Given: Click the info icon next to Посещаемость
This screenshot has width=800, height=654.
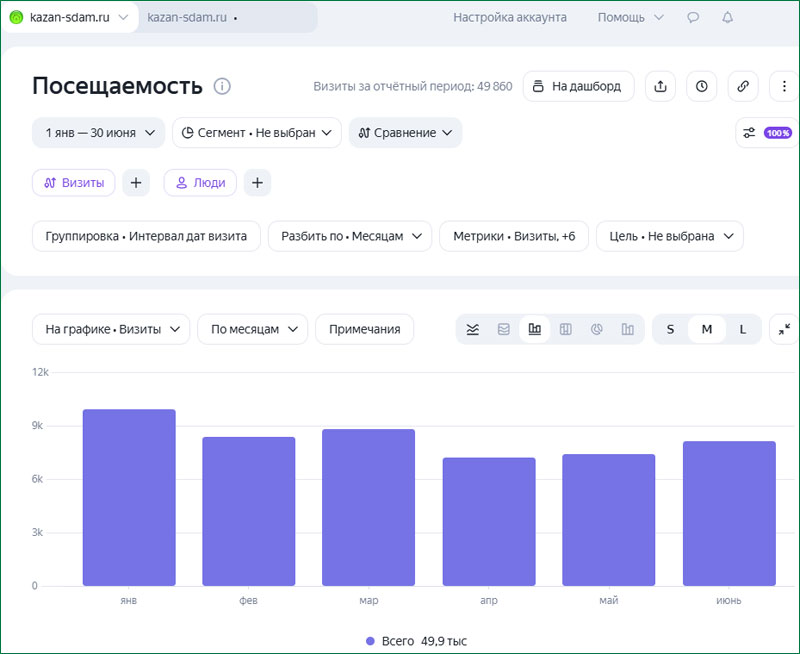Looking at the screenshot, I should click(x=222, y=86).
